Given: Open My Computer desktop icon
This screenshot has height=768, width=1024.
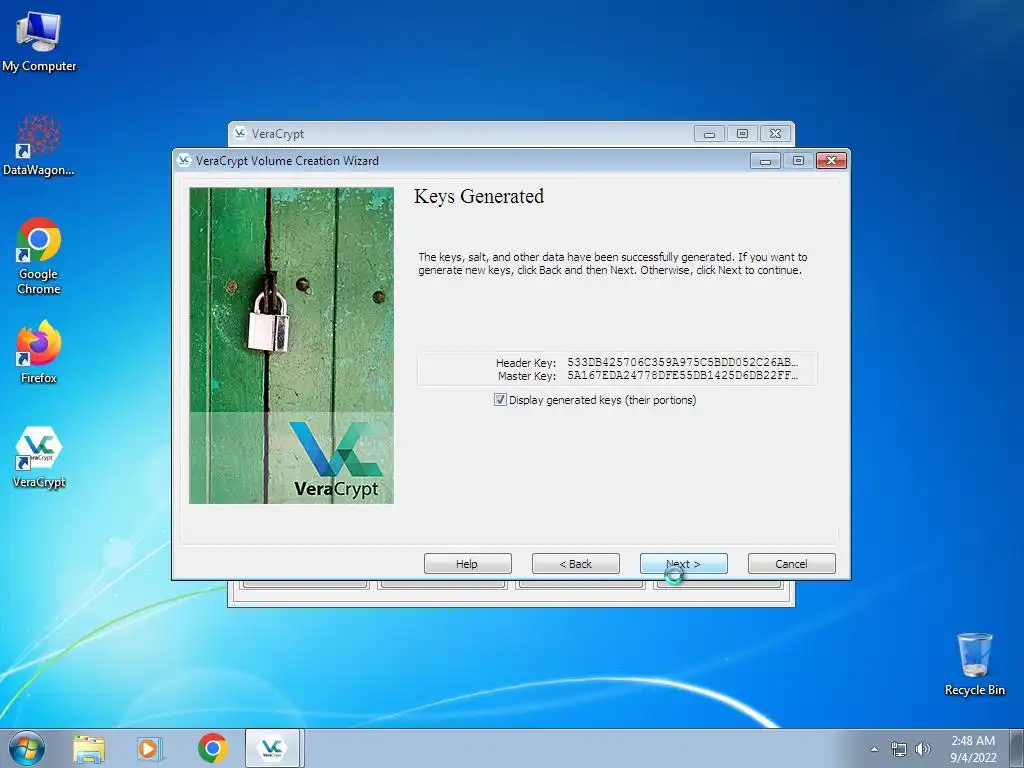Looking at the screenshot, I should pos(39,40).
